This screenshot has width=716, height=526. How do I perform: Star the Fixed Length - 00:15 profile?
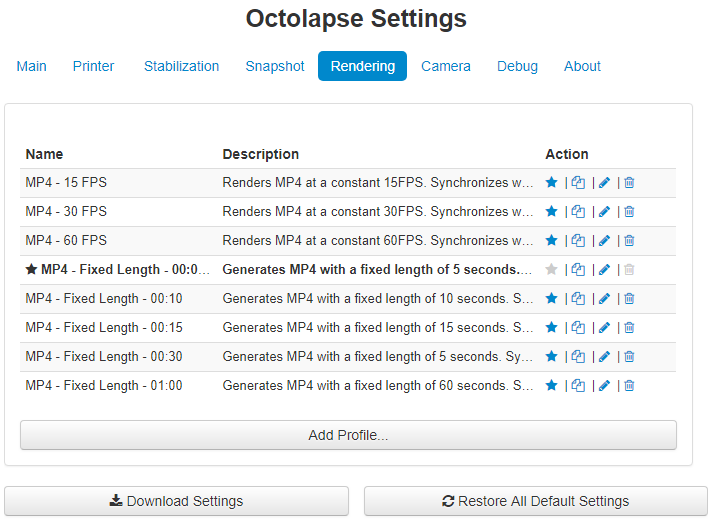pyautogui.click(x=551, y=327)
